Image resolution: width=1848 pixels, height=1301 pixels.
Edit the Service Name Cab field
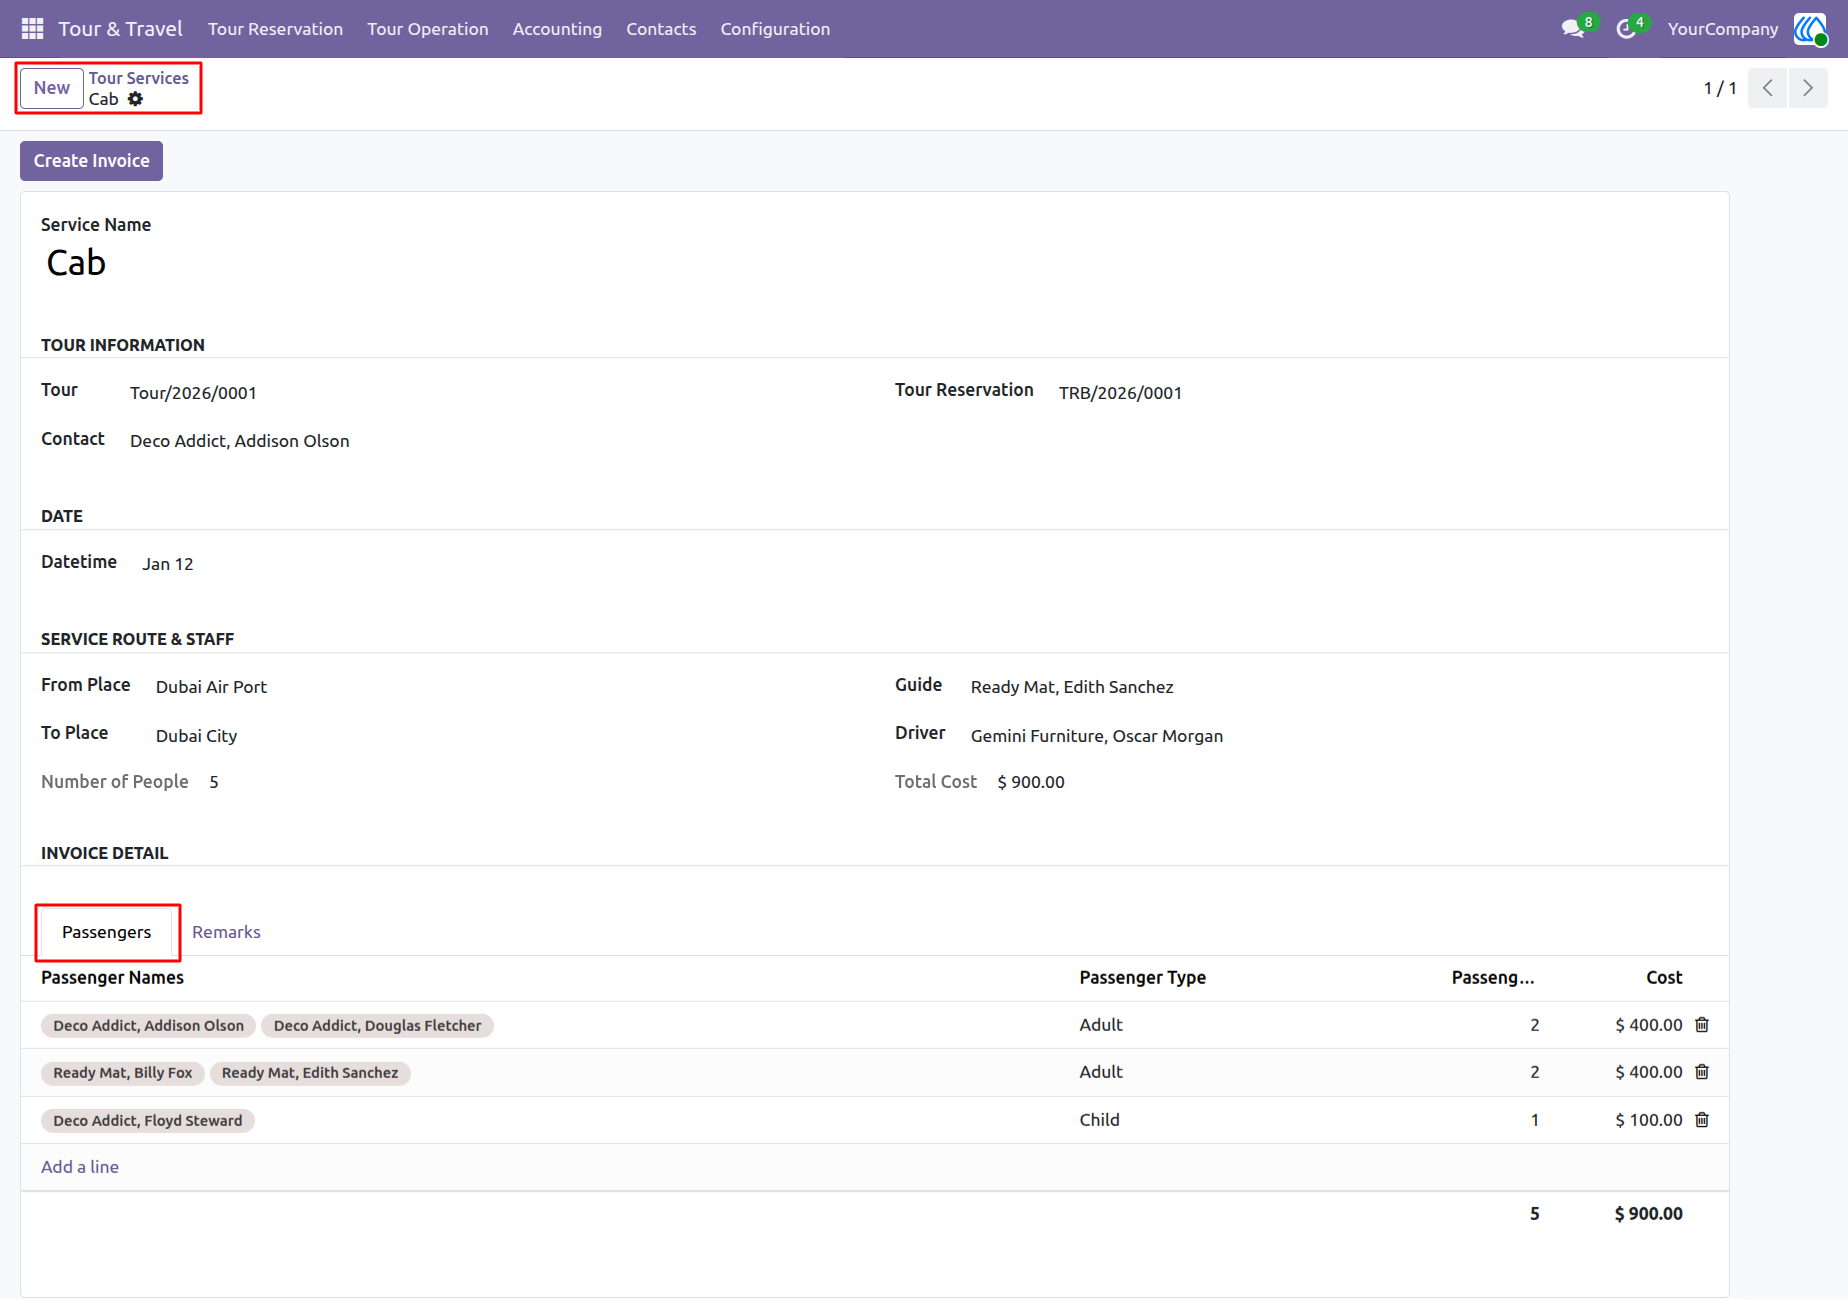(x=76, y=263)
